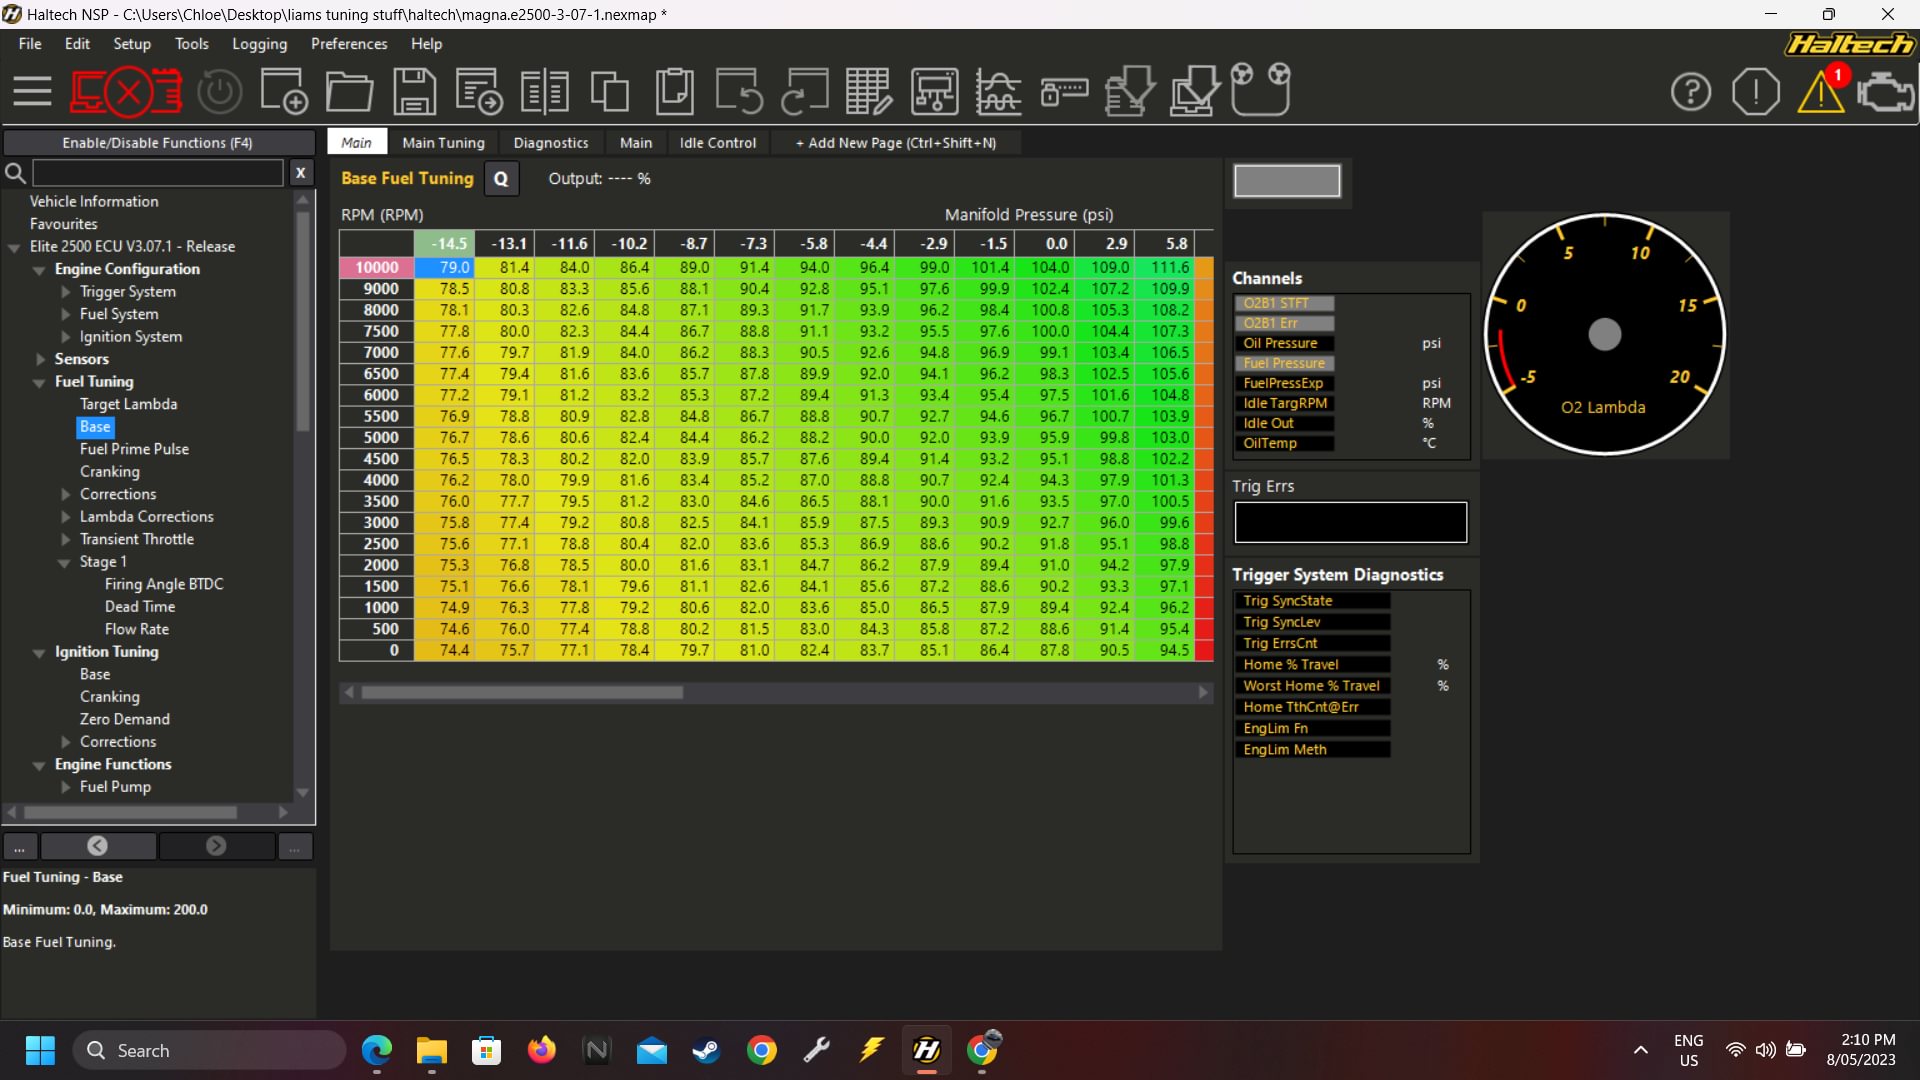Screen dimensions: 1920x1080
Task: Select the 10000 RPM cell value 79.0
Action: coord(444,268)
